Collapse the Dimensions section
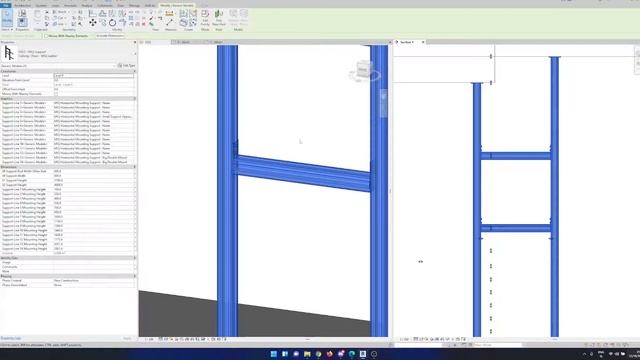The image size is (640, 360). (x=134, y=167)
